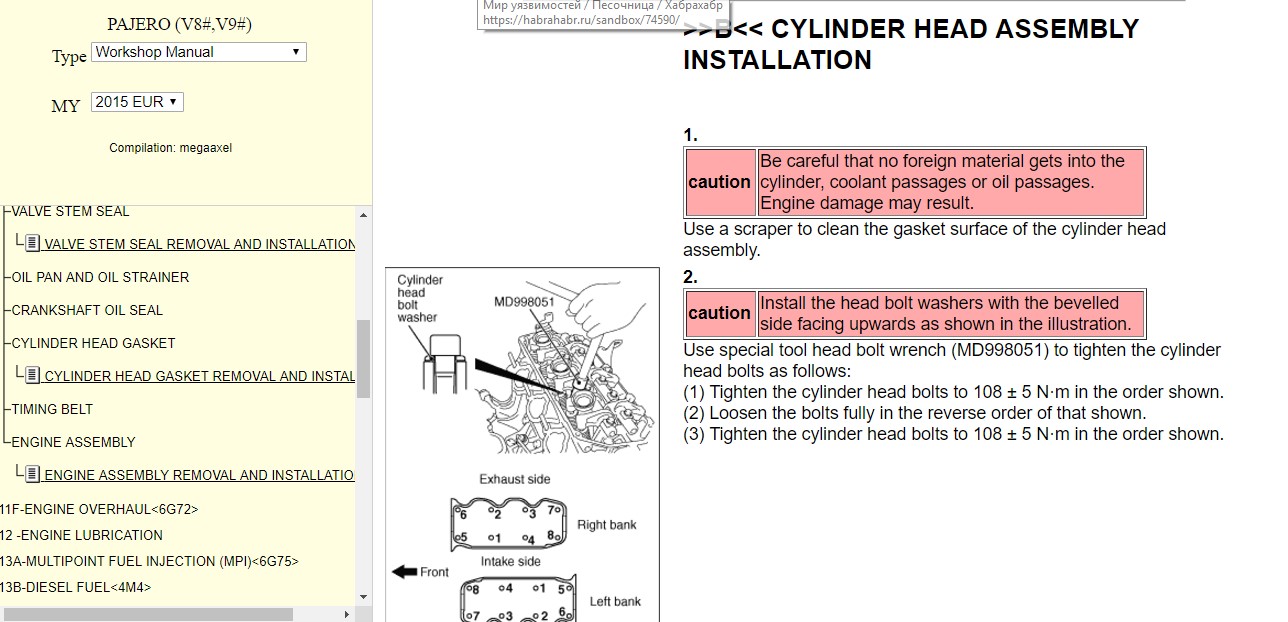Select the VALVE STEM SEAL tree entry
The width and height of the screenshot is (1288, 622).
point(70,212)
